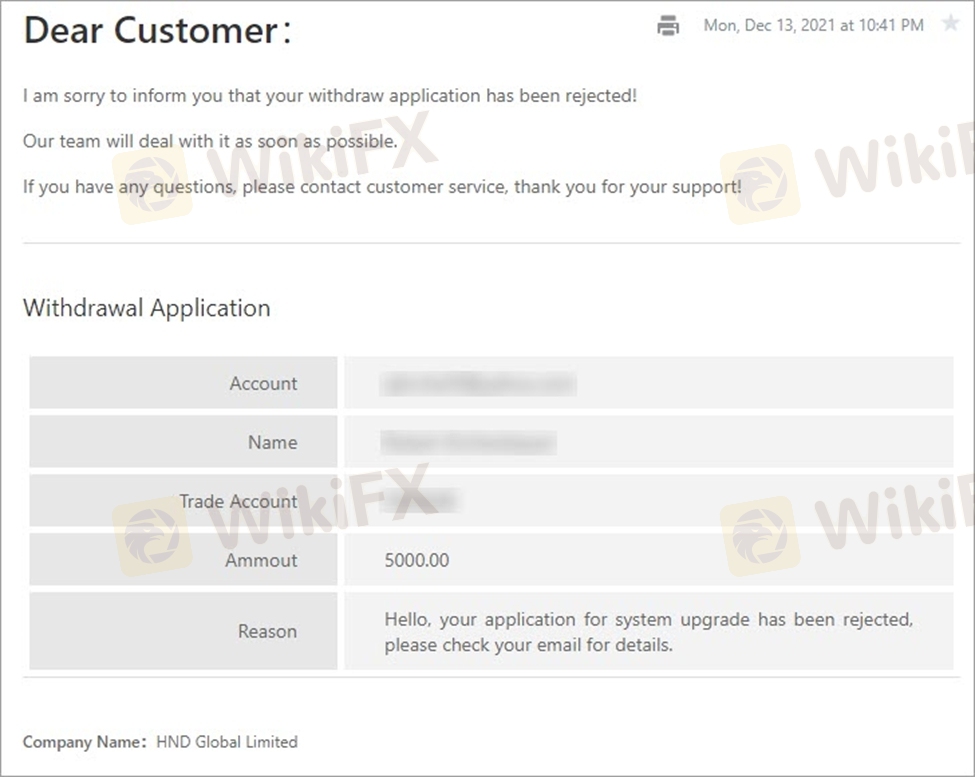Click the Withdrawal Application section heading
Screen dimensions: 975x777
pos(146,308)
